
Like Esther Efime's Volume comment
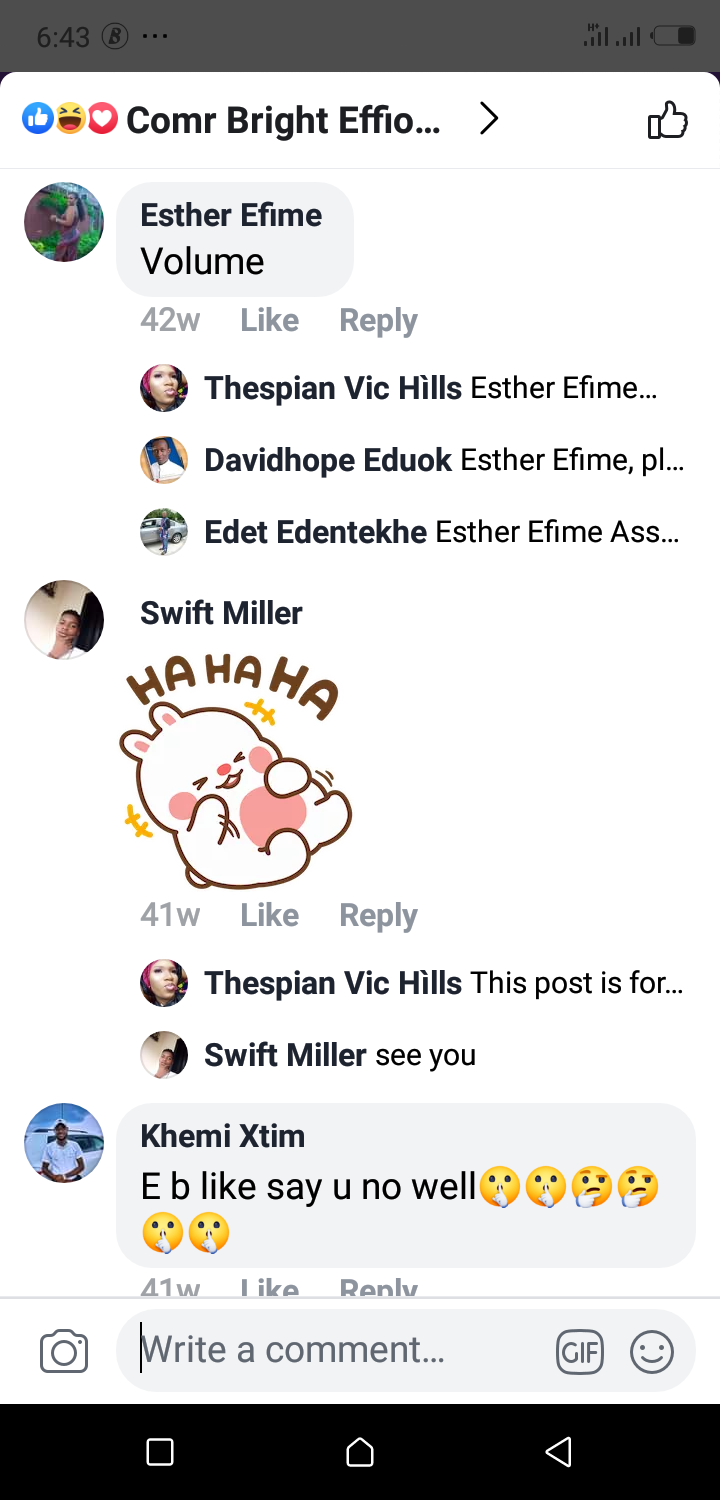269,320
